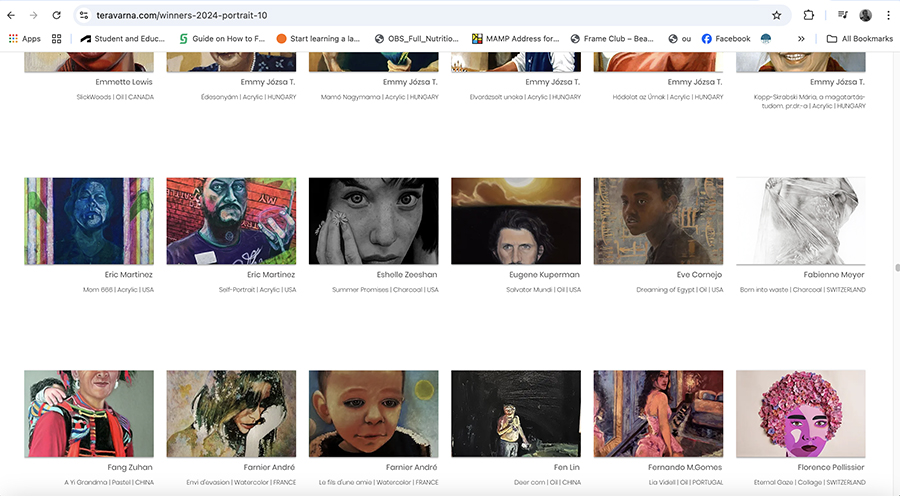Viewport: 900px width, 496px height.
Task: Open Eric Martinez Mom 666 artwork thumbnail
Action: pos(89,221)
